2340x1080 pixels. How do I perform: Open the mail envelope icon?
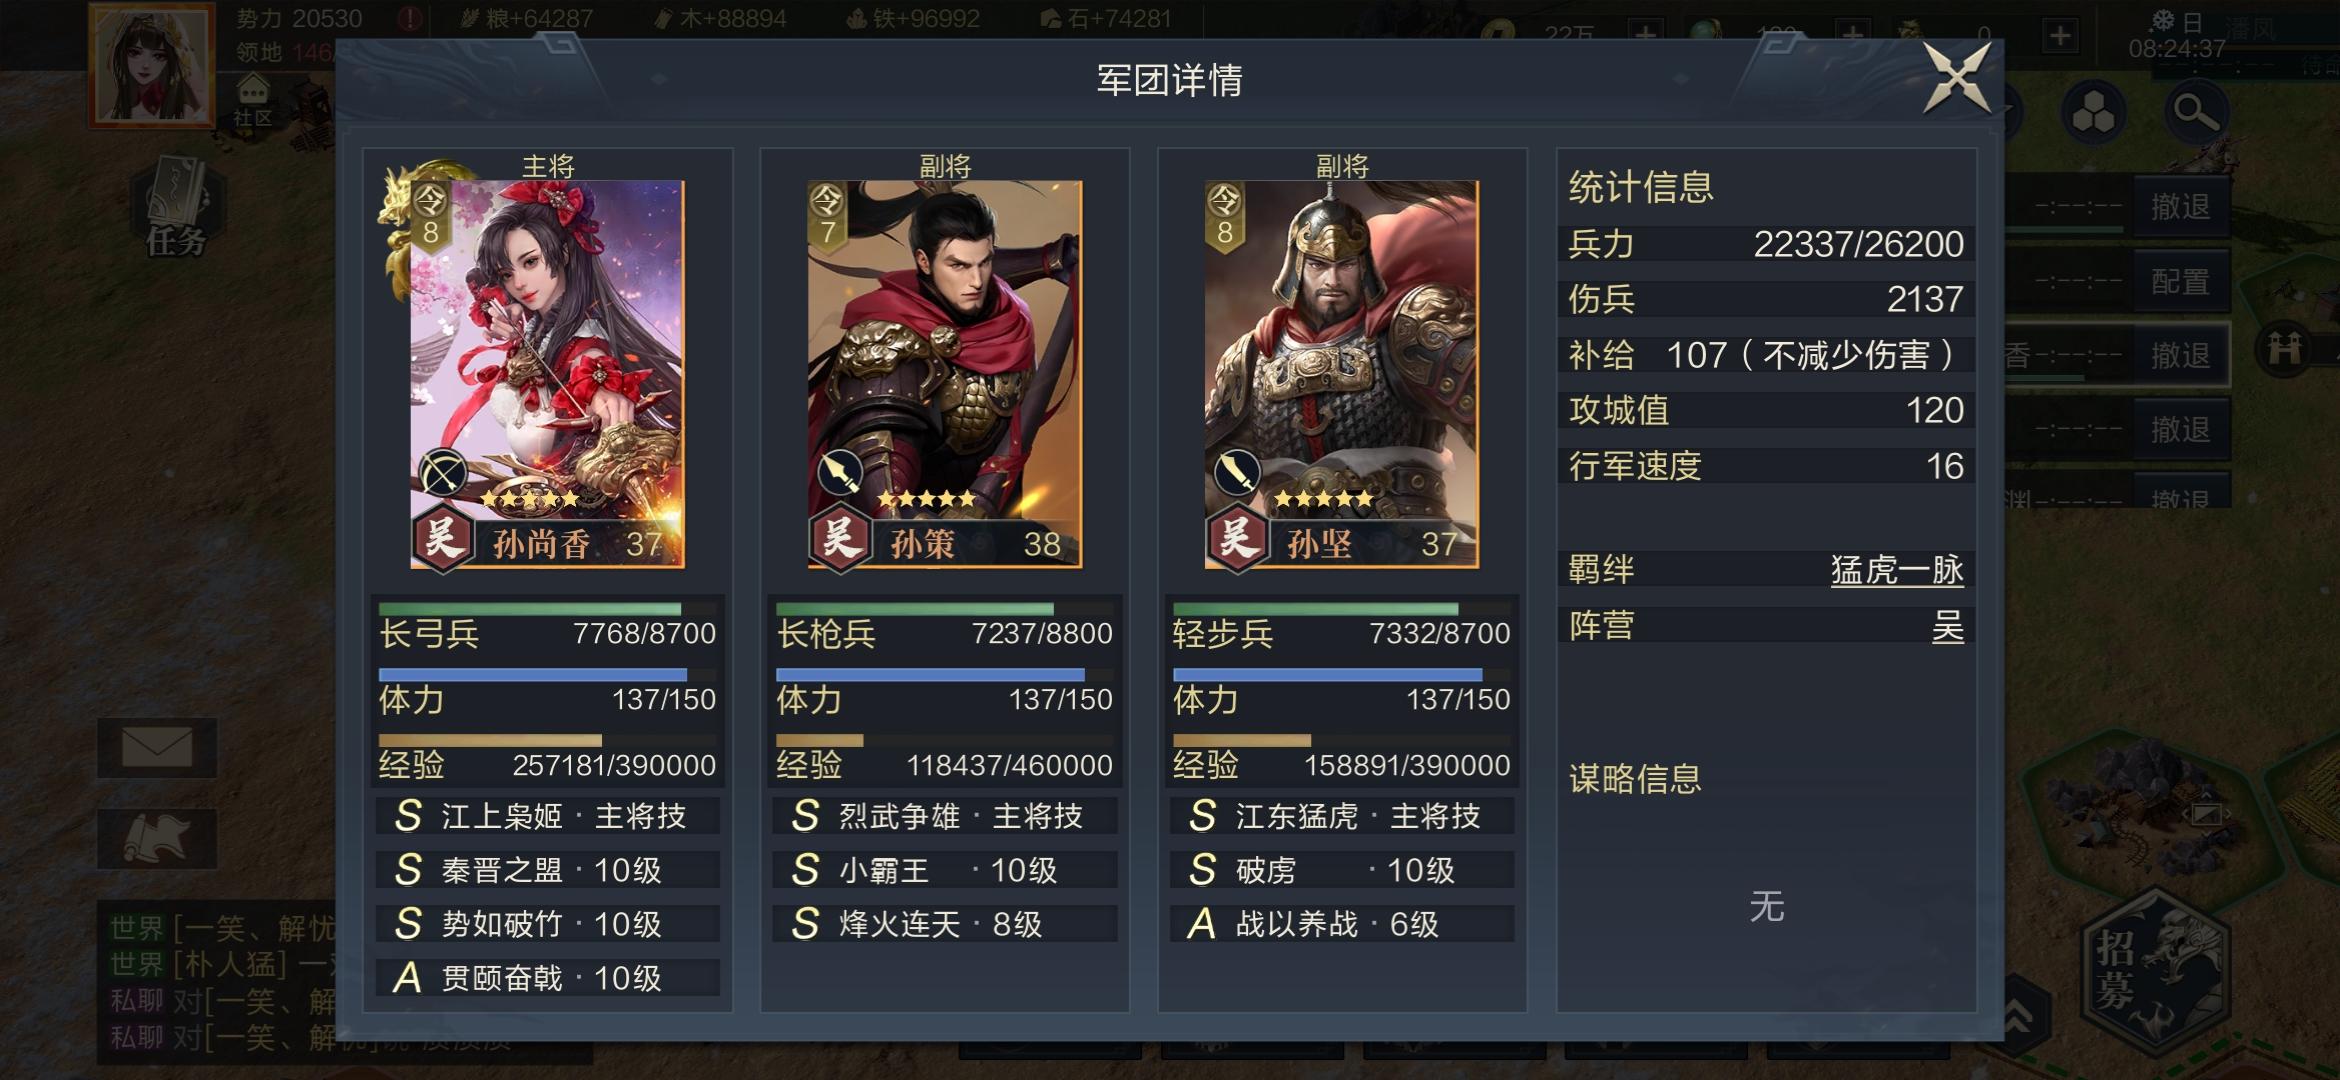pos(157,747)
